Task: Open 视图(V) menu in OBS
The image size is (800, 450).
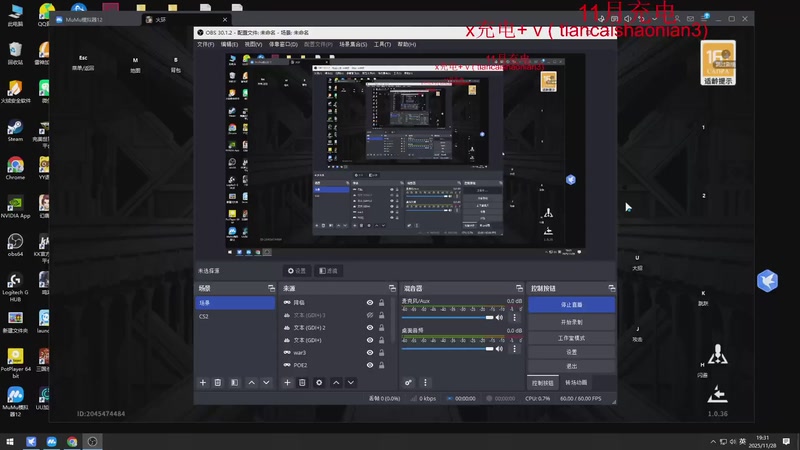Action: click(253, 44)
